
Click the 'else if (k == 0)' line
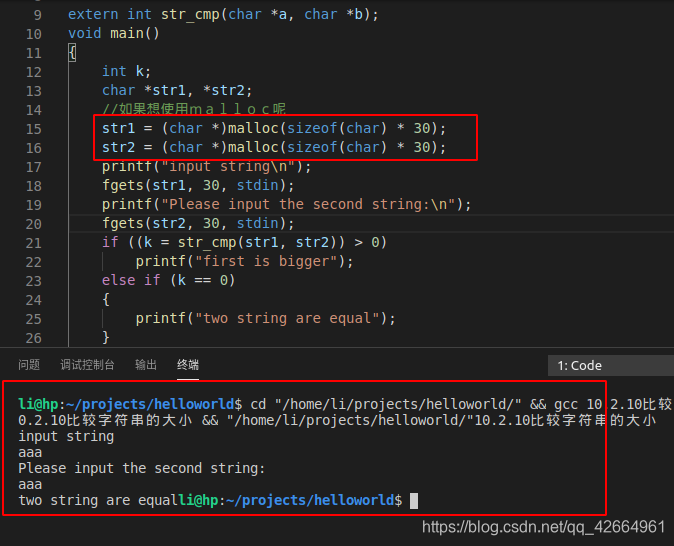pos(168,280)
